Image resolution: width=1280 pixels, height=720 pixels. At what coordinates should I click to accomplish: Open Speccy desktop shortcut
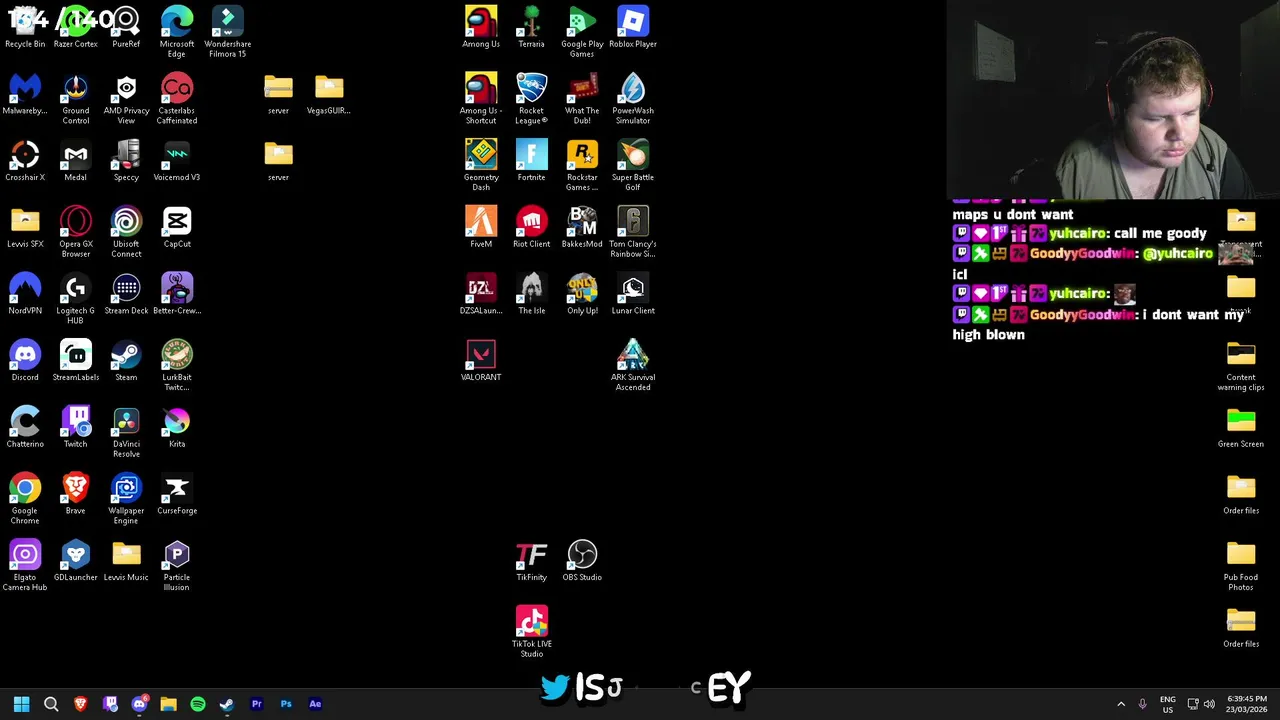pyautogui.click(x=126, y=162)
